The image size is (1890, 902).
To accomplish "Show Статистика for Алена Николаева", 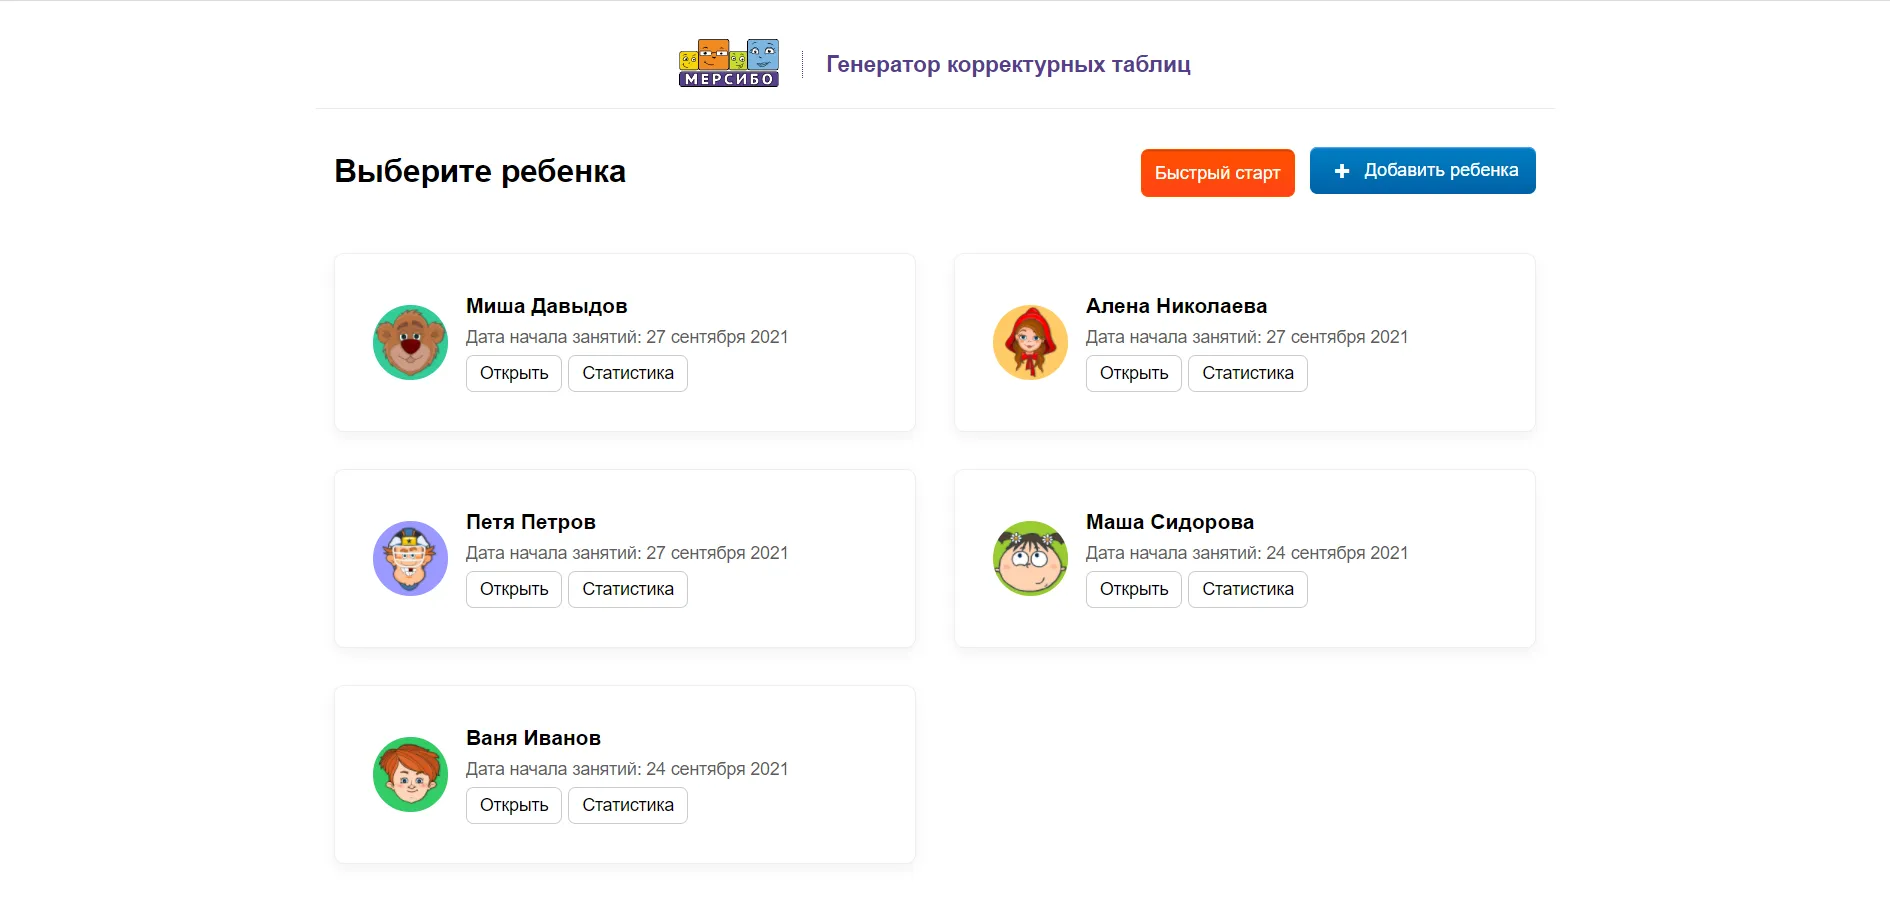I will [x=1247, y=373].
